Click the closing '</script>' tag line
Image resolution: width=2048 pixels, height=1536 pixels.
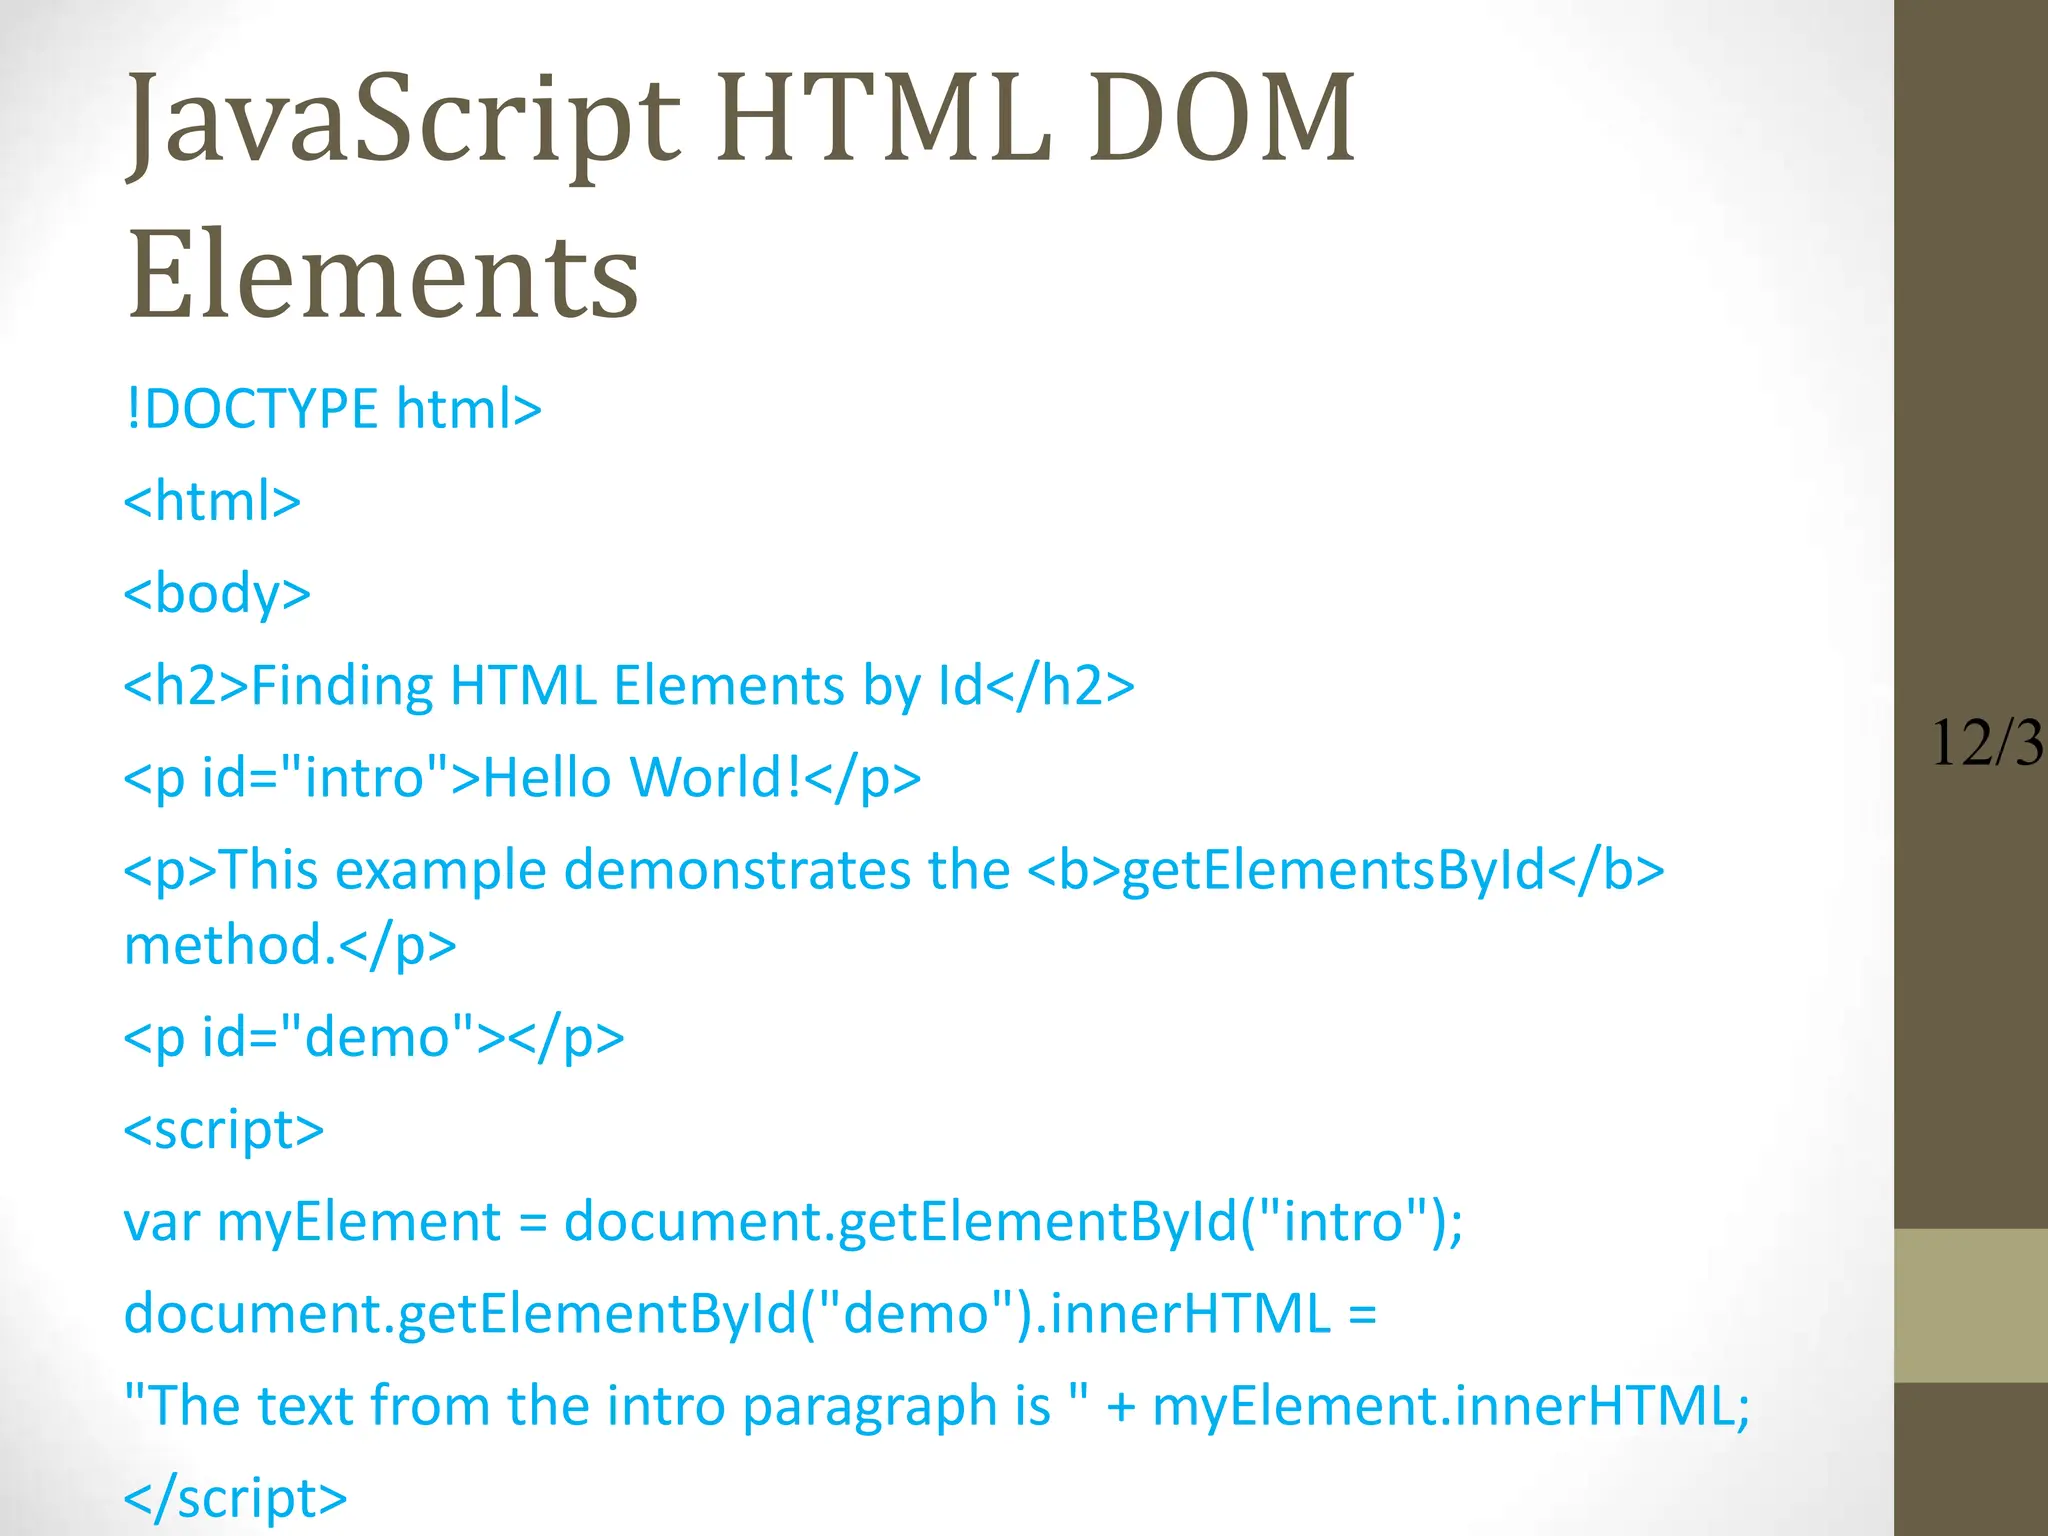tap(236, 1498)
